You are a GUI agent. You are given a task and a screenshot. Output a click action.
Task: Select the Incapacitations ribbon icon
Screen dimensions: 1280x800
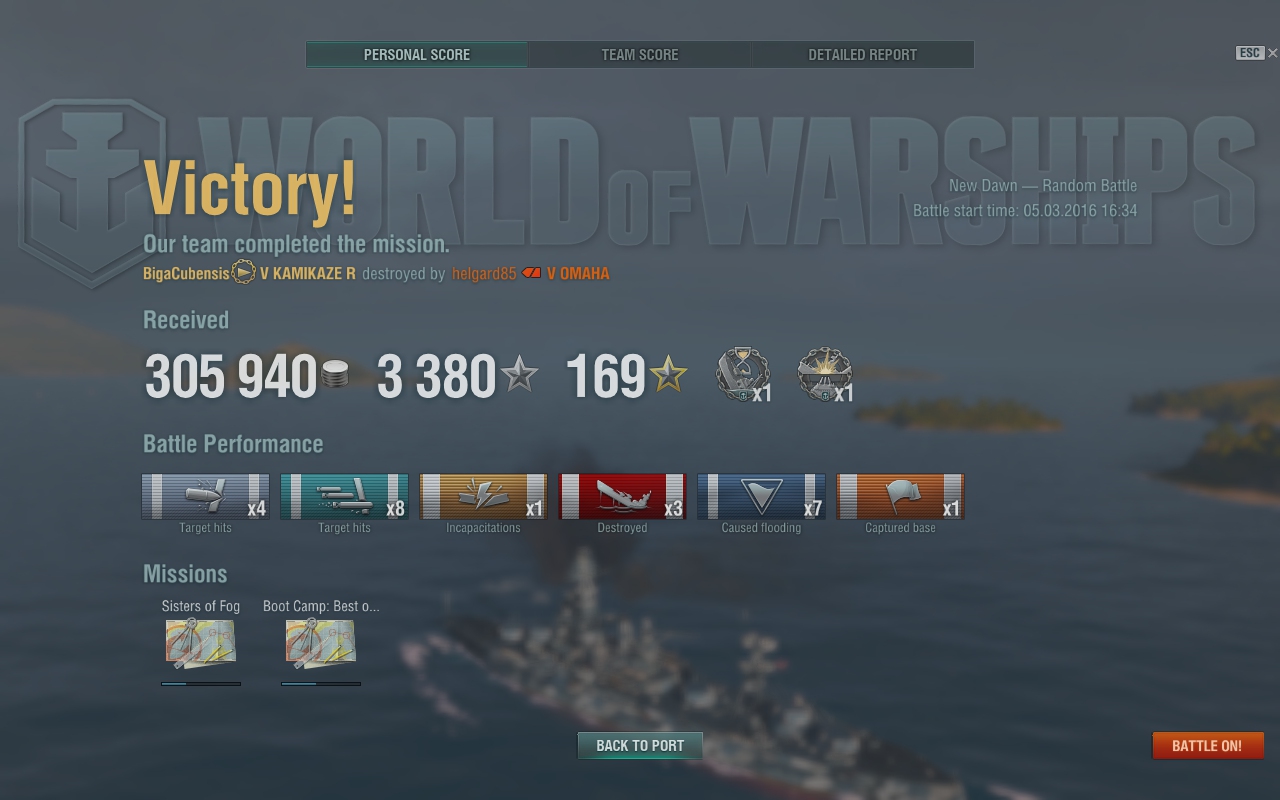click(x=483, y=497)
